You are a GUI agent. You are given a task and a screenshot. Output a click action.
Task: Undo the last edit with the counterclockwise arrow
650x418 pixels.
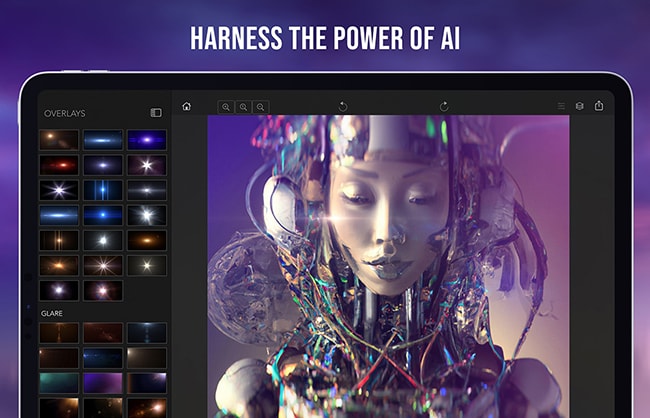click(x=343, y=107)
